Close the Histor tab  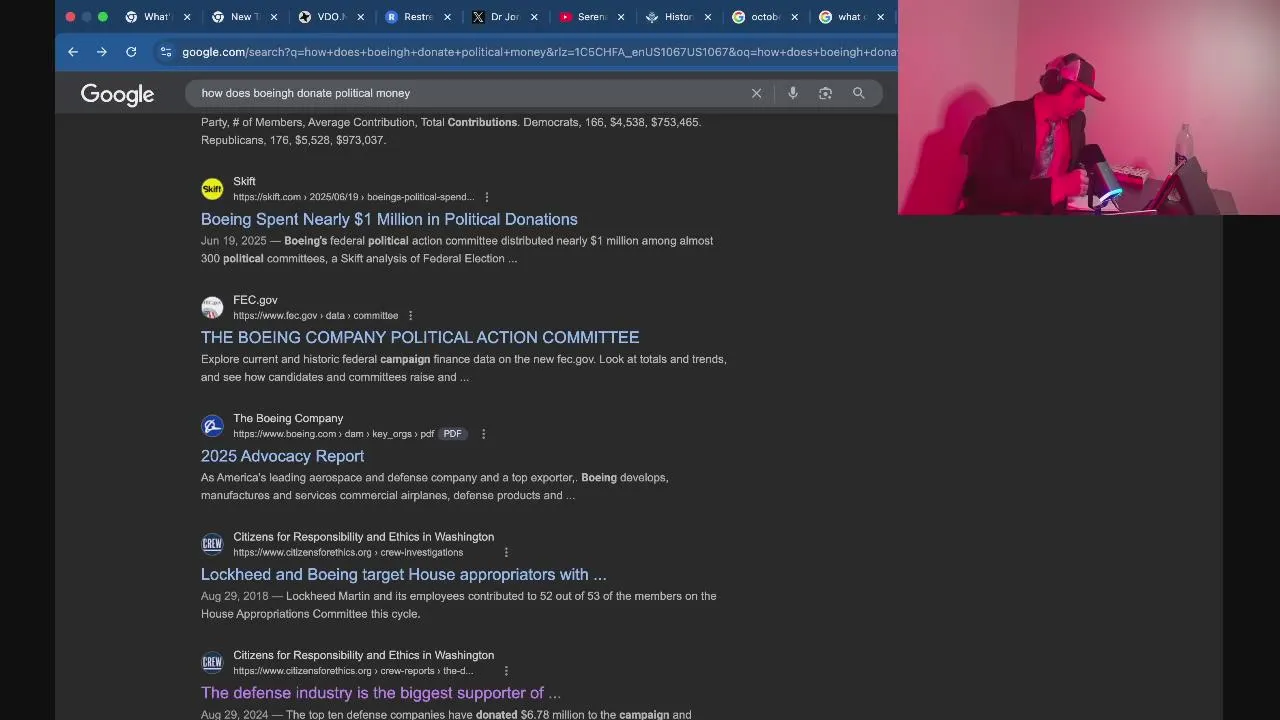tap(708, 17)
